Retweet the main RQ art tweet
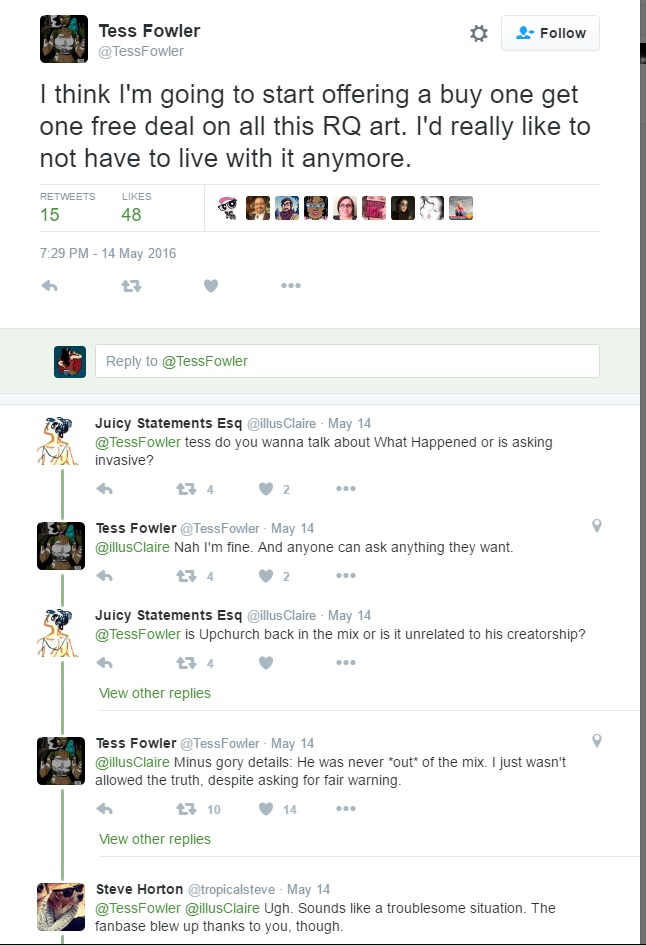The image size is (646, 945). (x=131, y=286)
